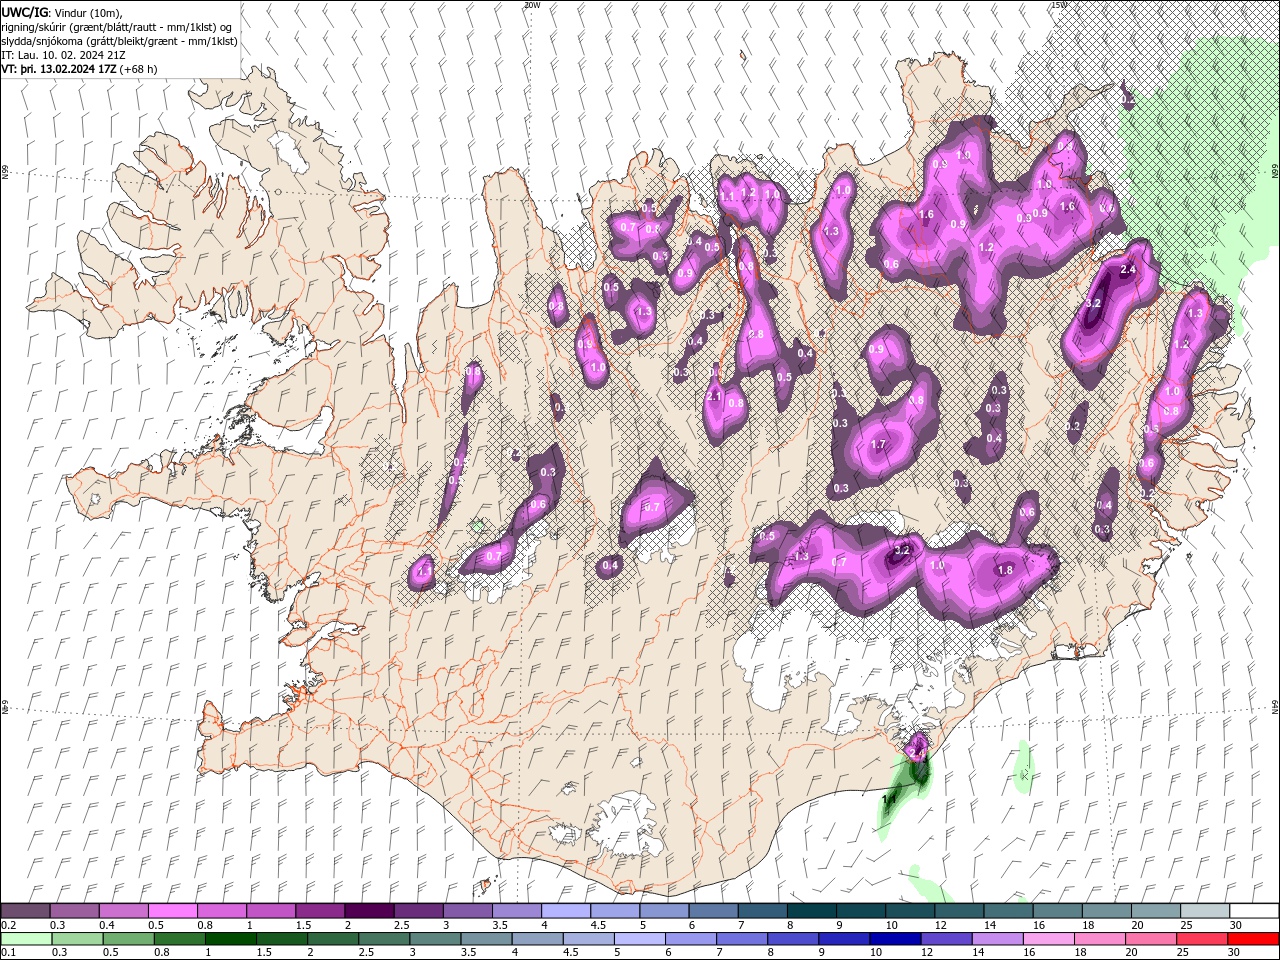
Task: Select the palest green first swatch in lower scale
Action: (x=25, y=939)
